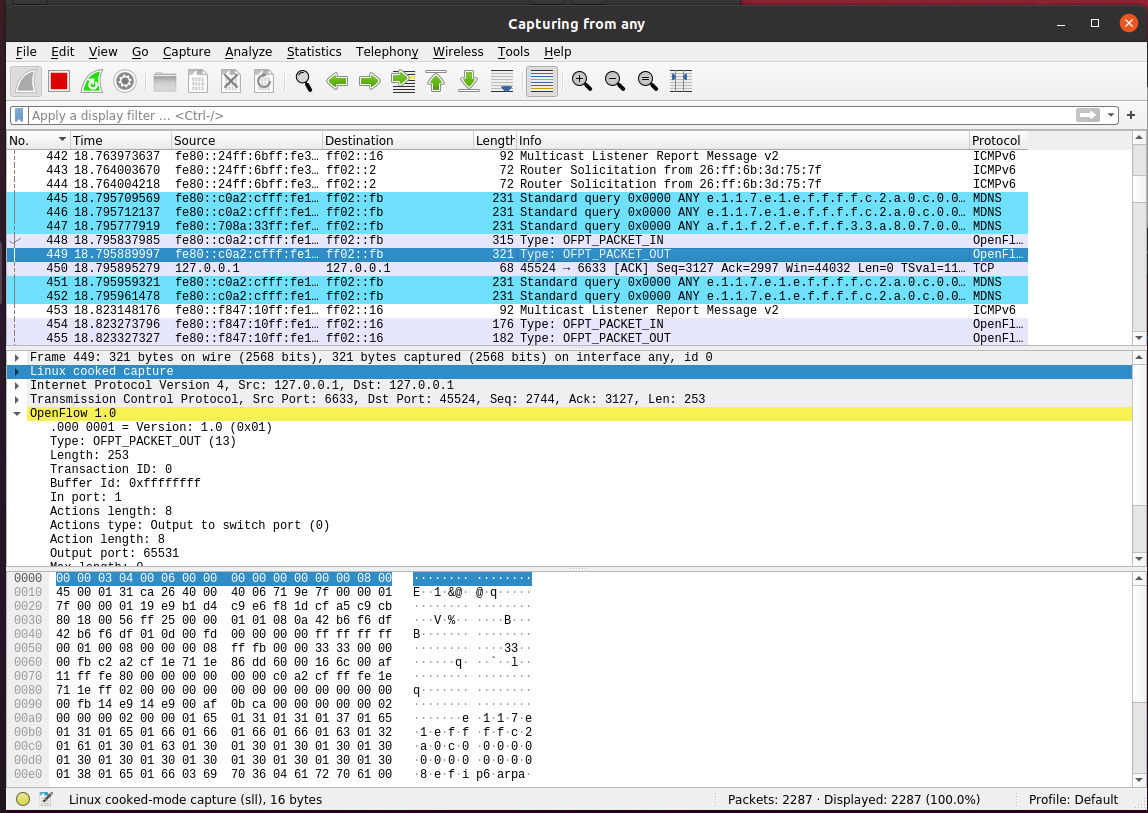Go to the first packet

(436, 81)
